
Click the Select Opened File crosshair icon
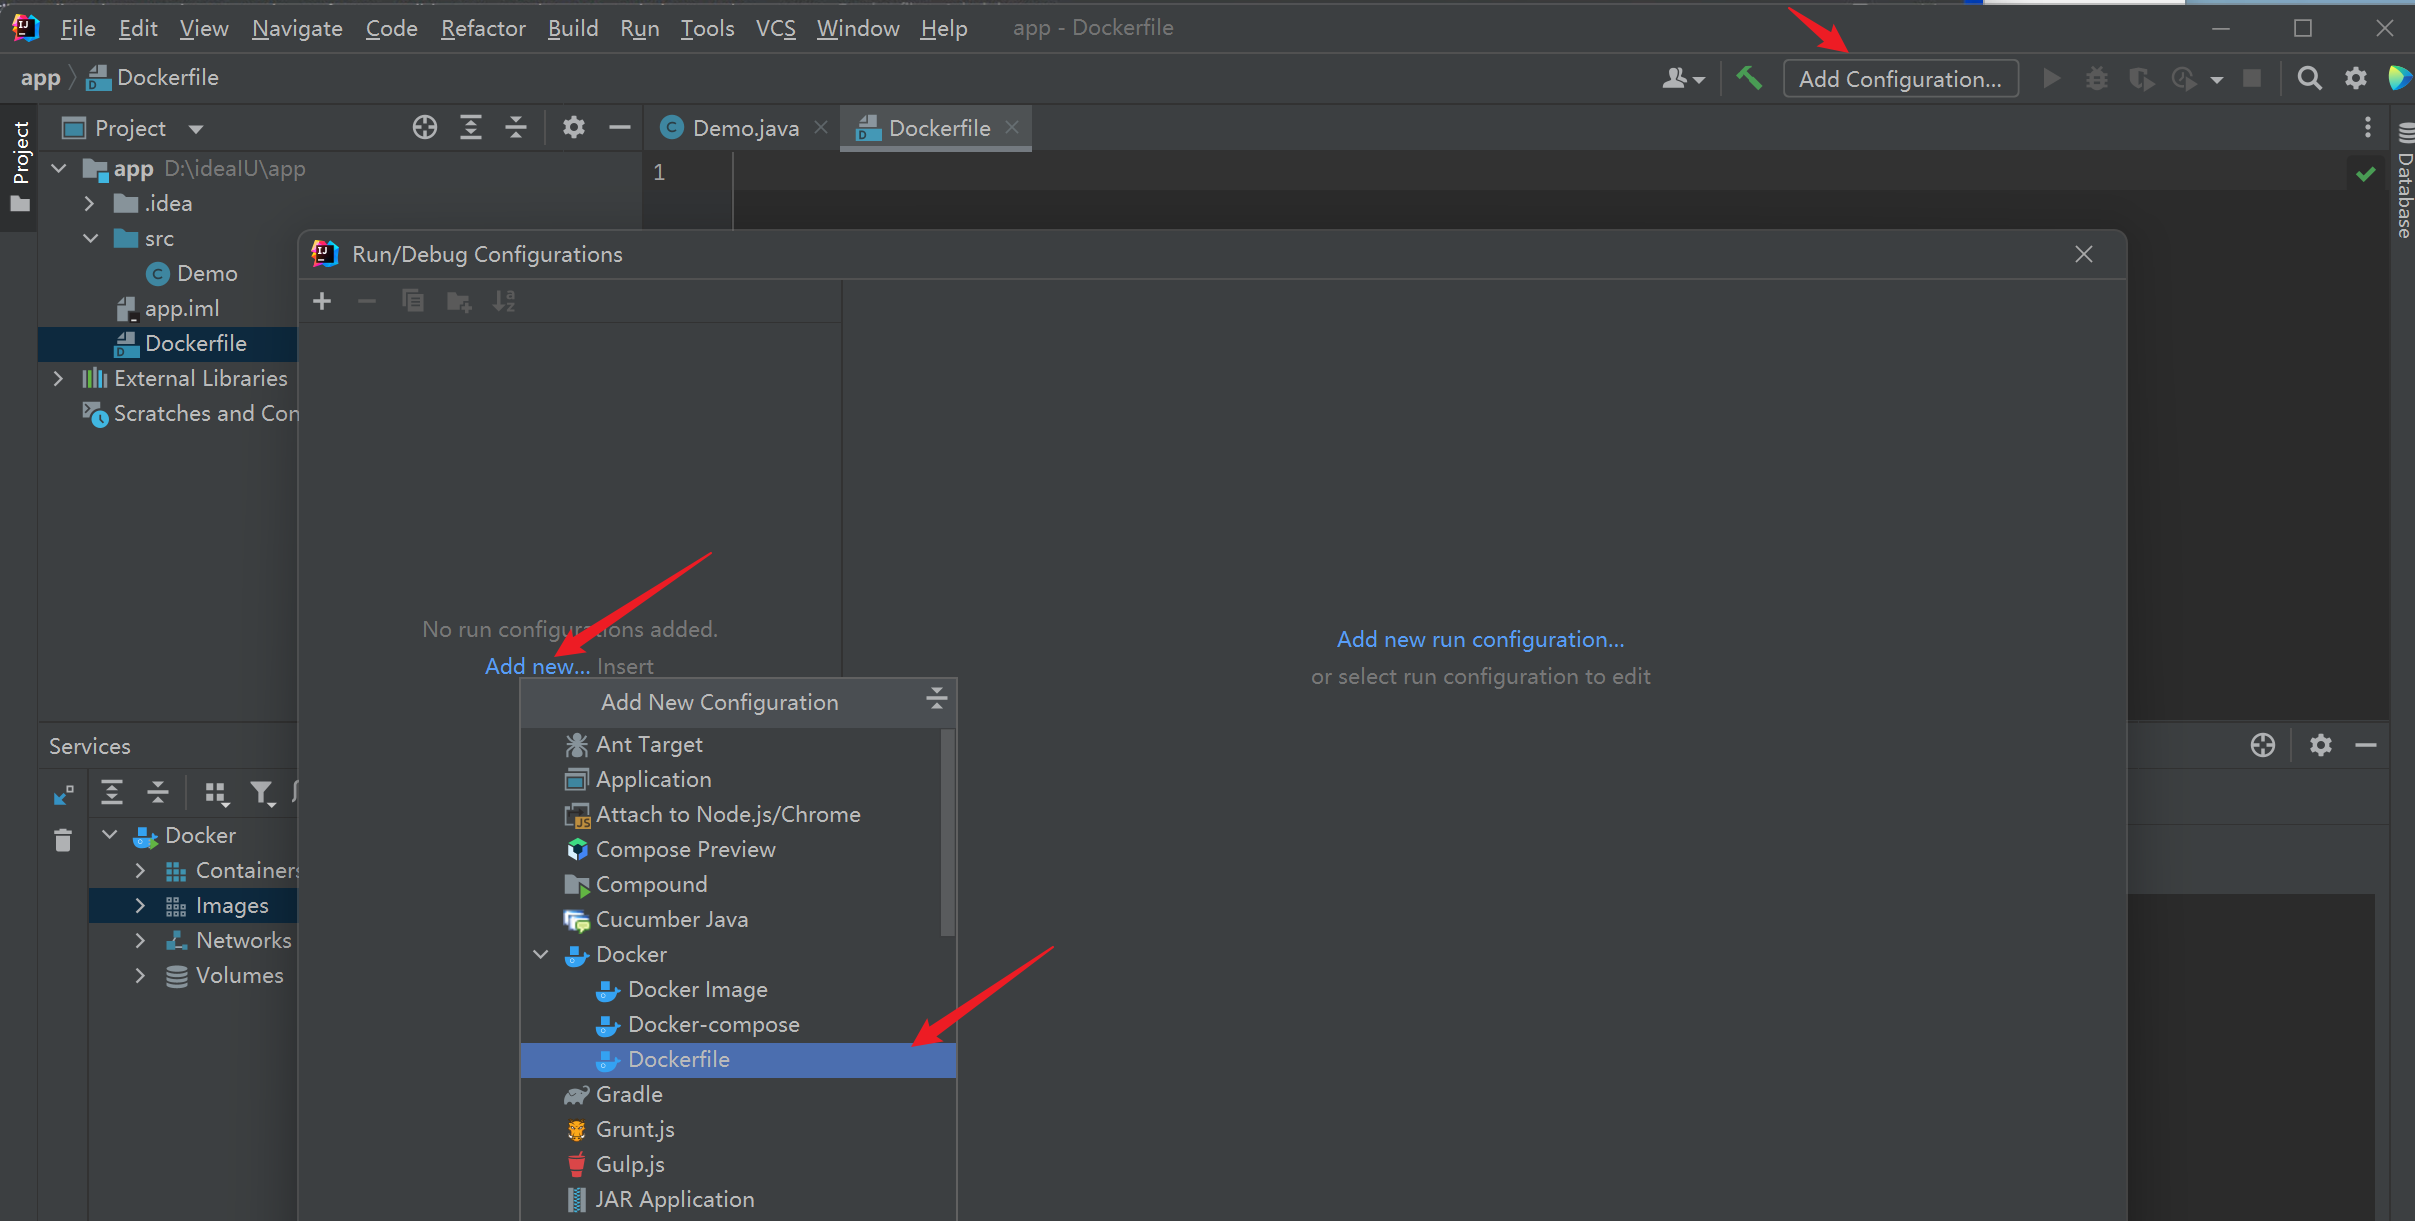coord(425,128)
